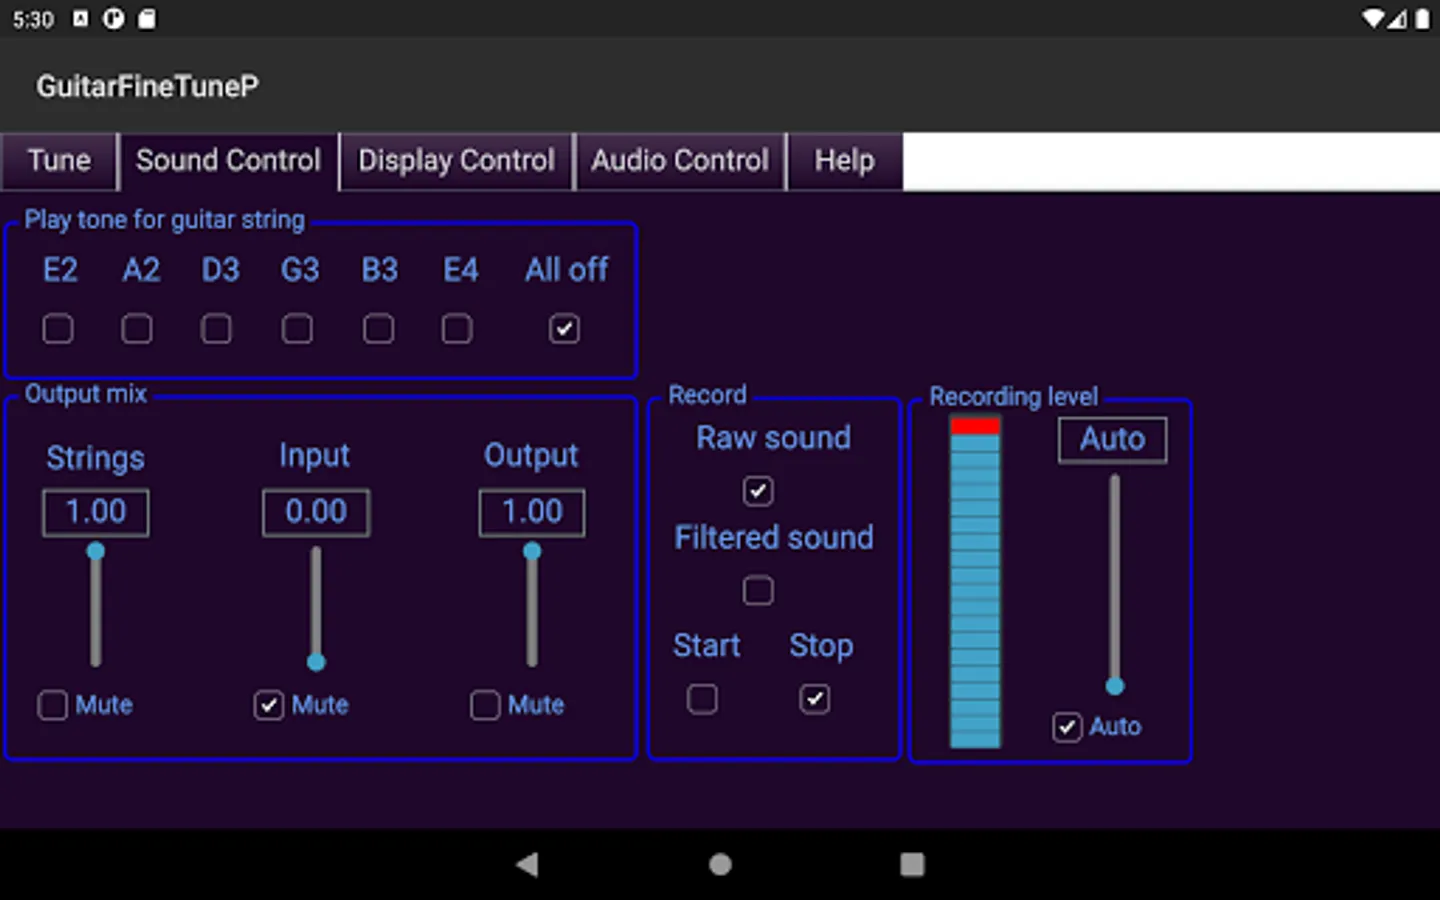Click the Filtered sound label
Image resolution: width=1440 pixels, height=900 pixels.
[x=774, y=538]
